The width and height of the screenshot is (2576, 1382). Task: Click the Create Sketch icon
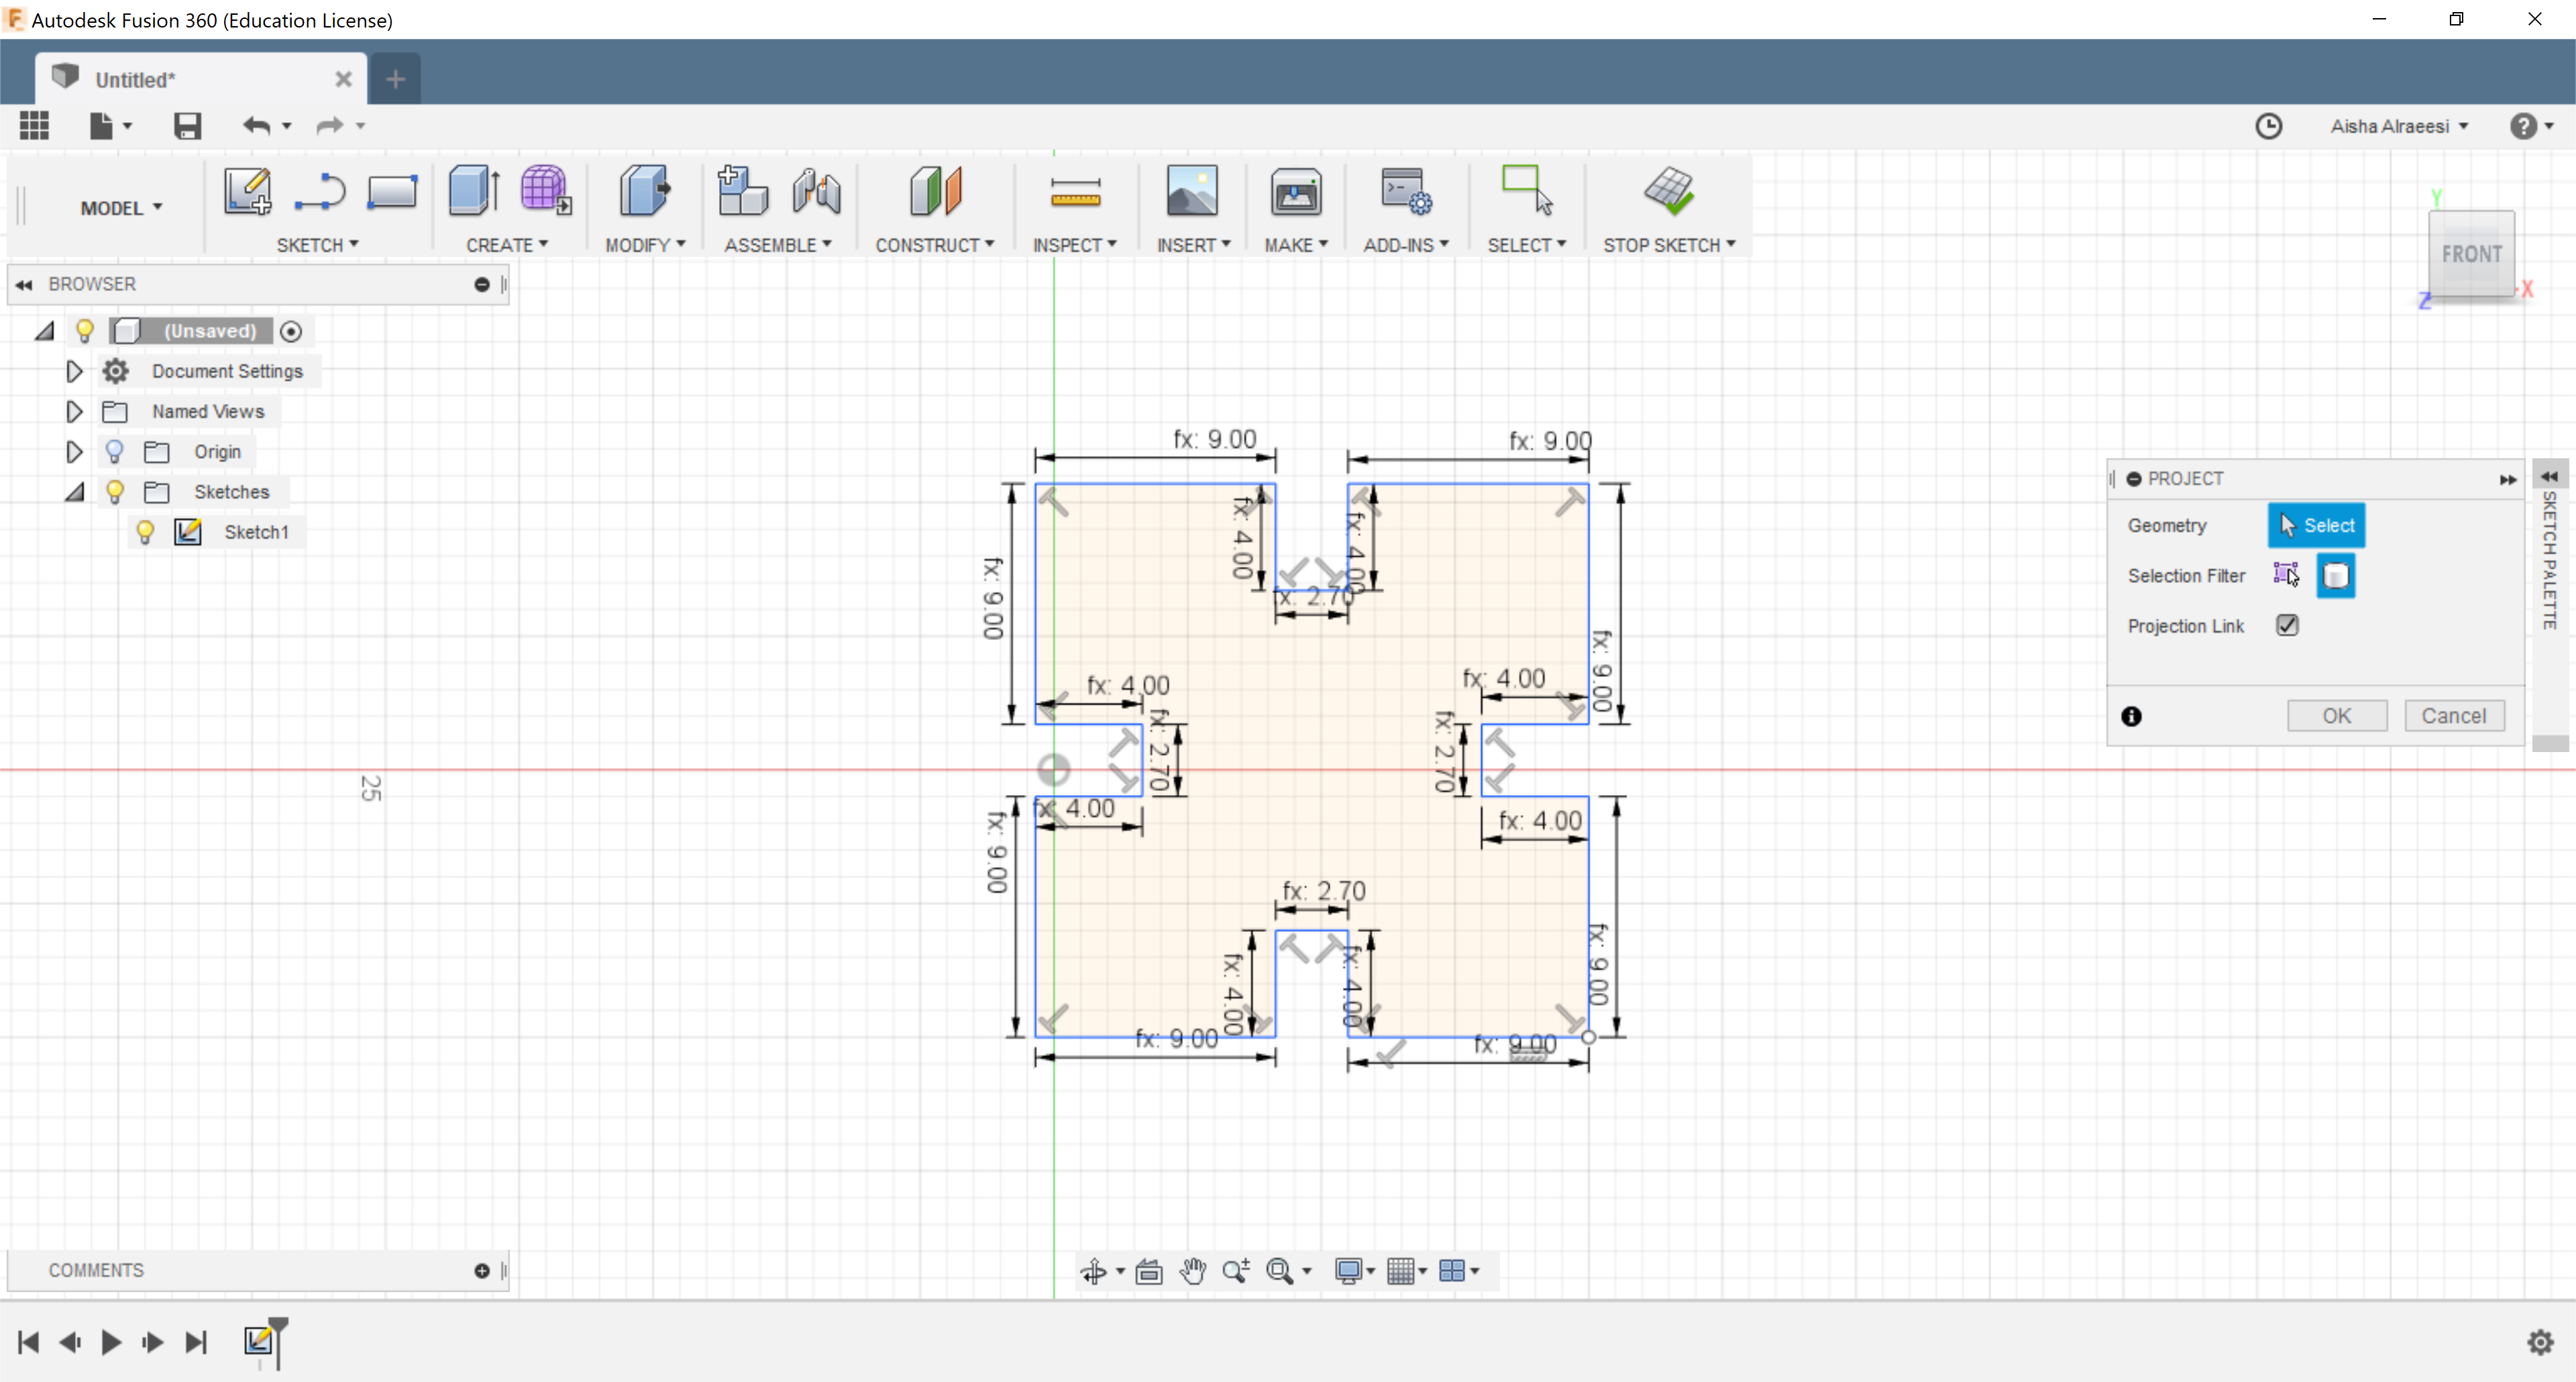[x=246, y=191]
